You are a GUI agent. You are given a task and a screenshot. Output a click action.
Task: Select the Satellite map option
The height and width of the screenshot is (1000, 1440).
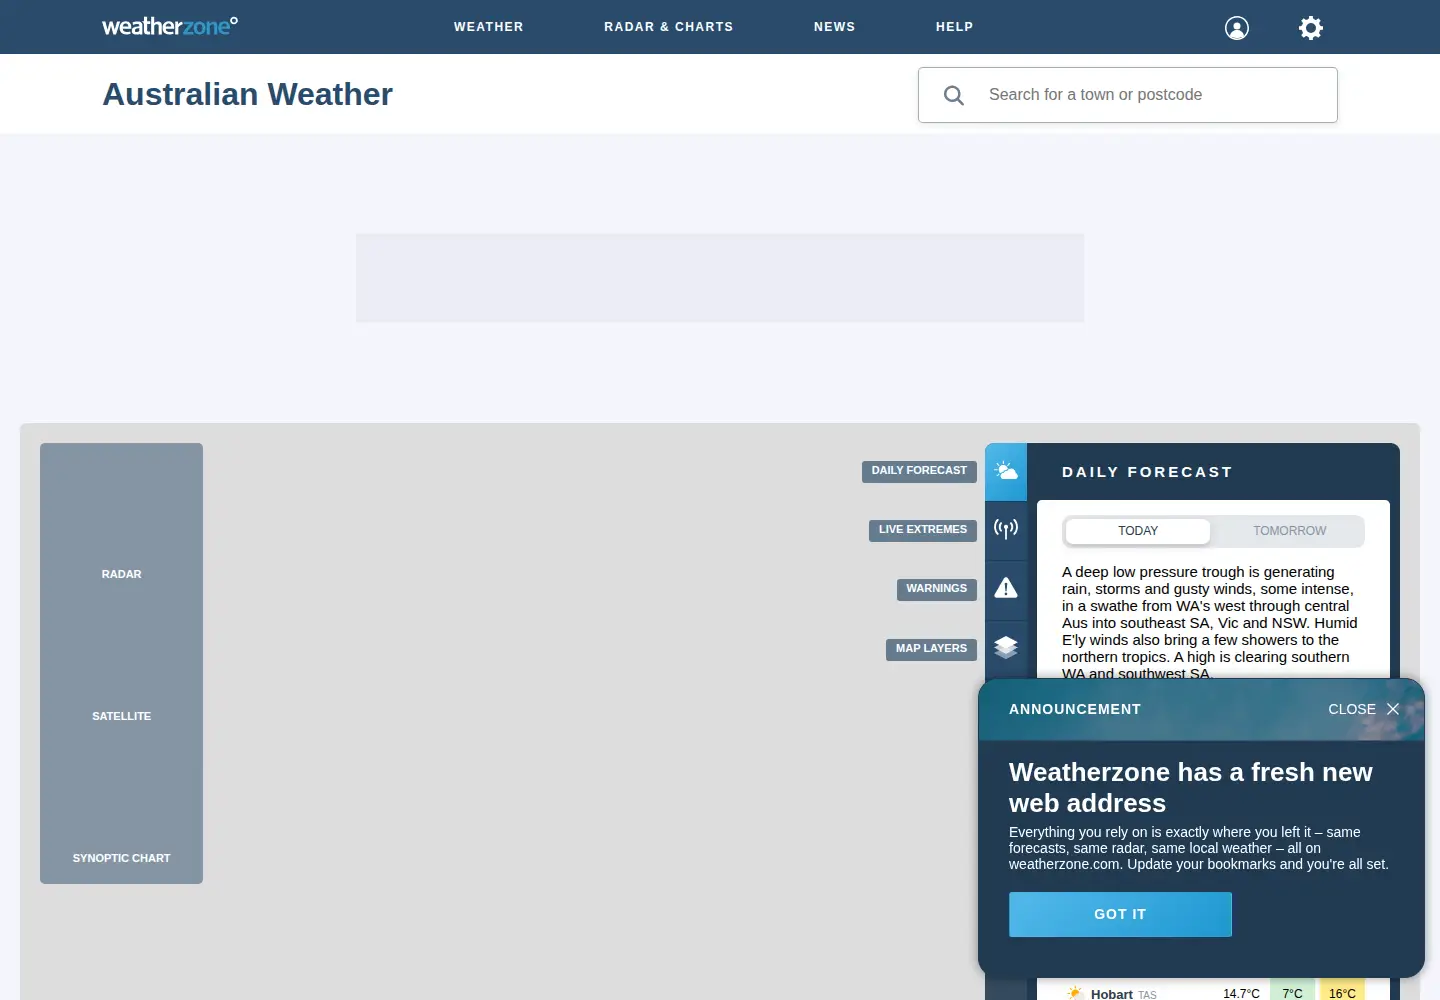(122, 716)
